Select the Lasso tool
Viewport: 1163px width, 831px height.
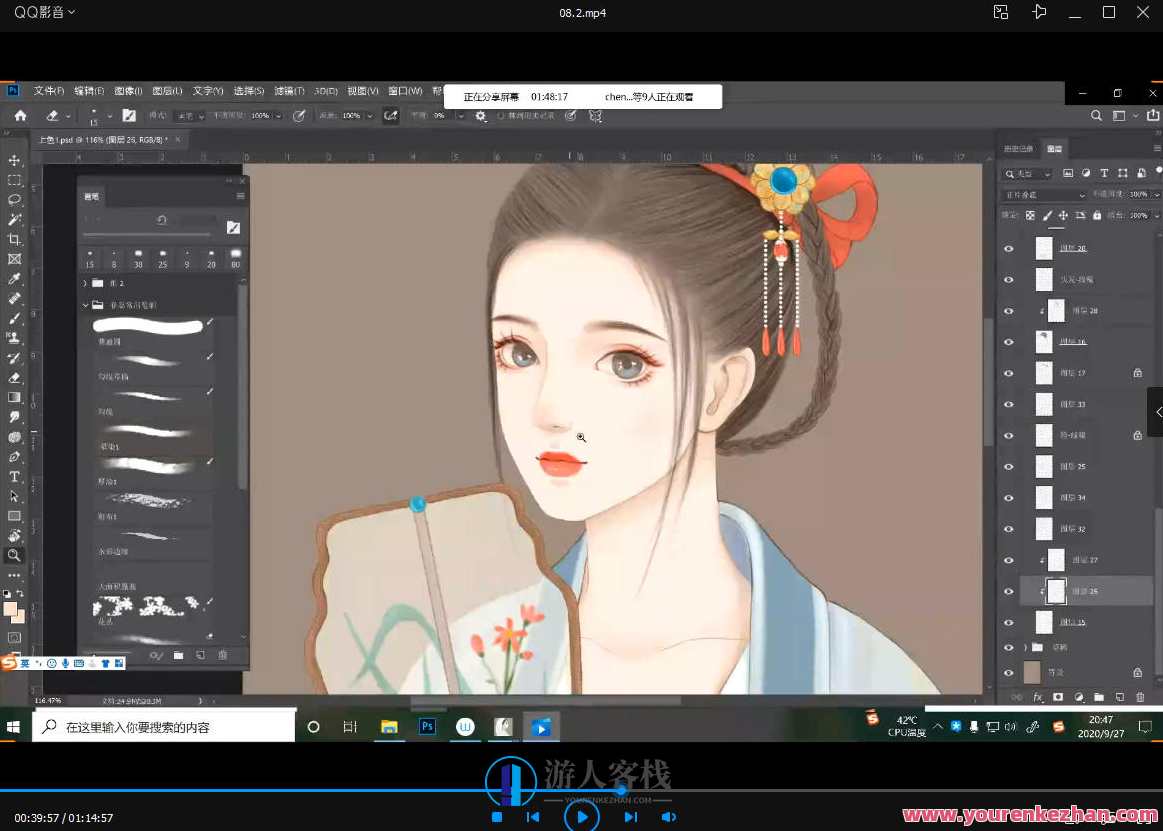pyautogui.click(x=15, y=200)
